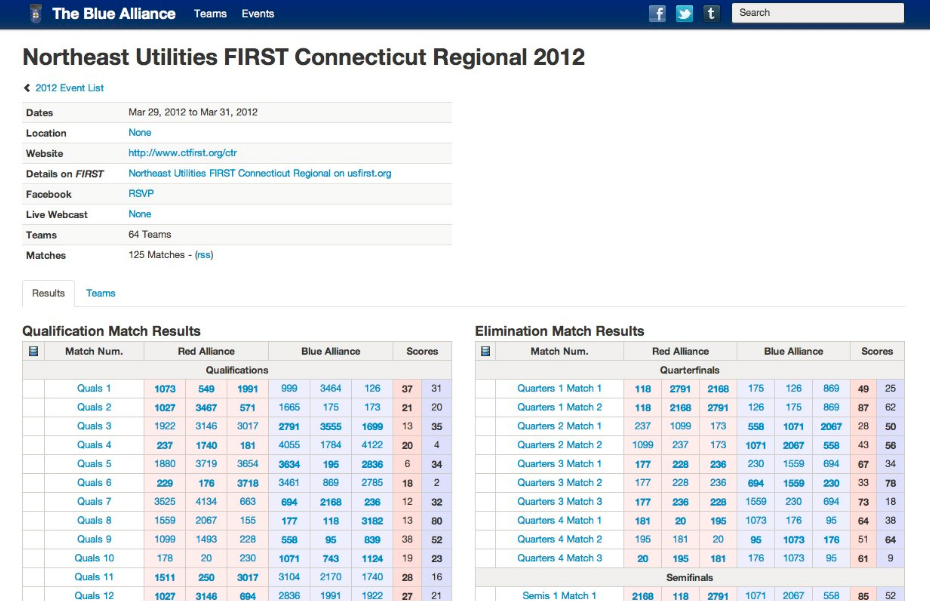Open the Events menu in navbar
Viewport: 930px width, 601px height.
[258, 14]
